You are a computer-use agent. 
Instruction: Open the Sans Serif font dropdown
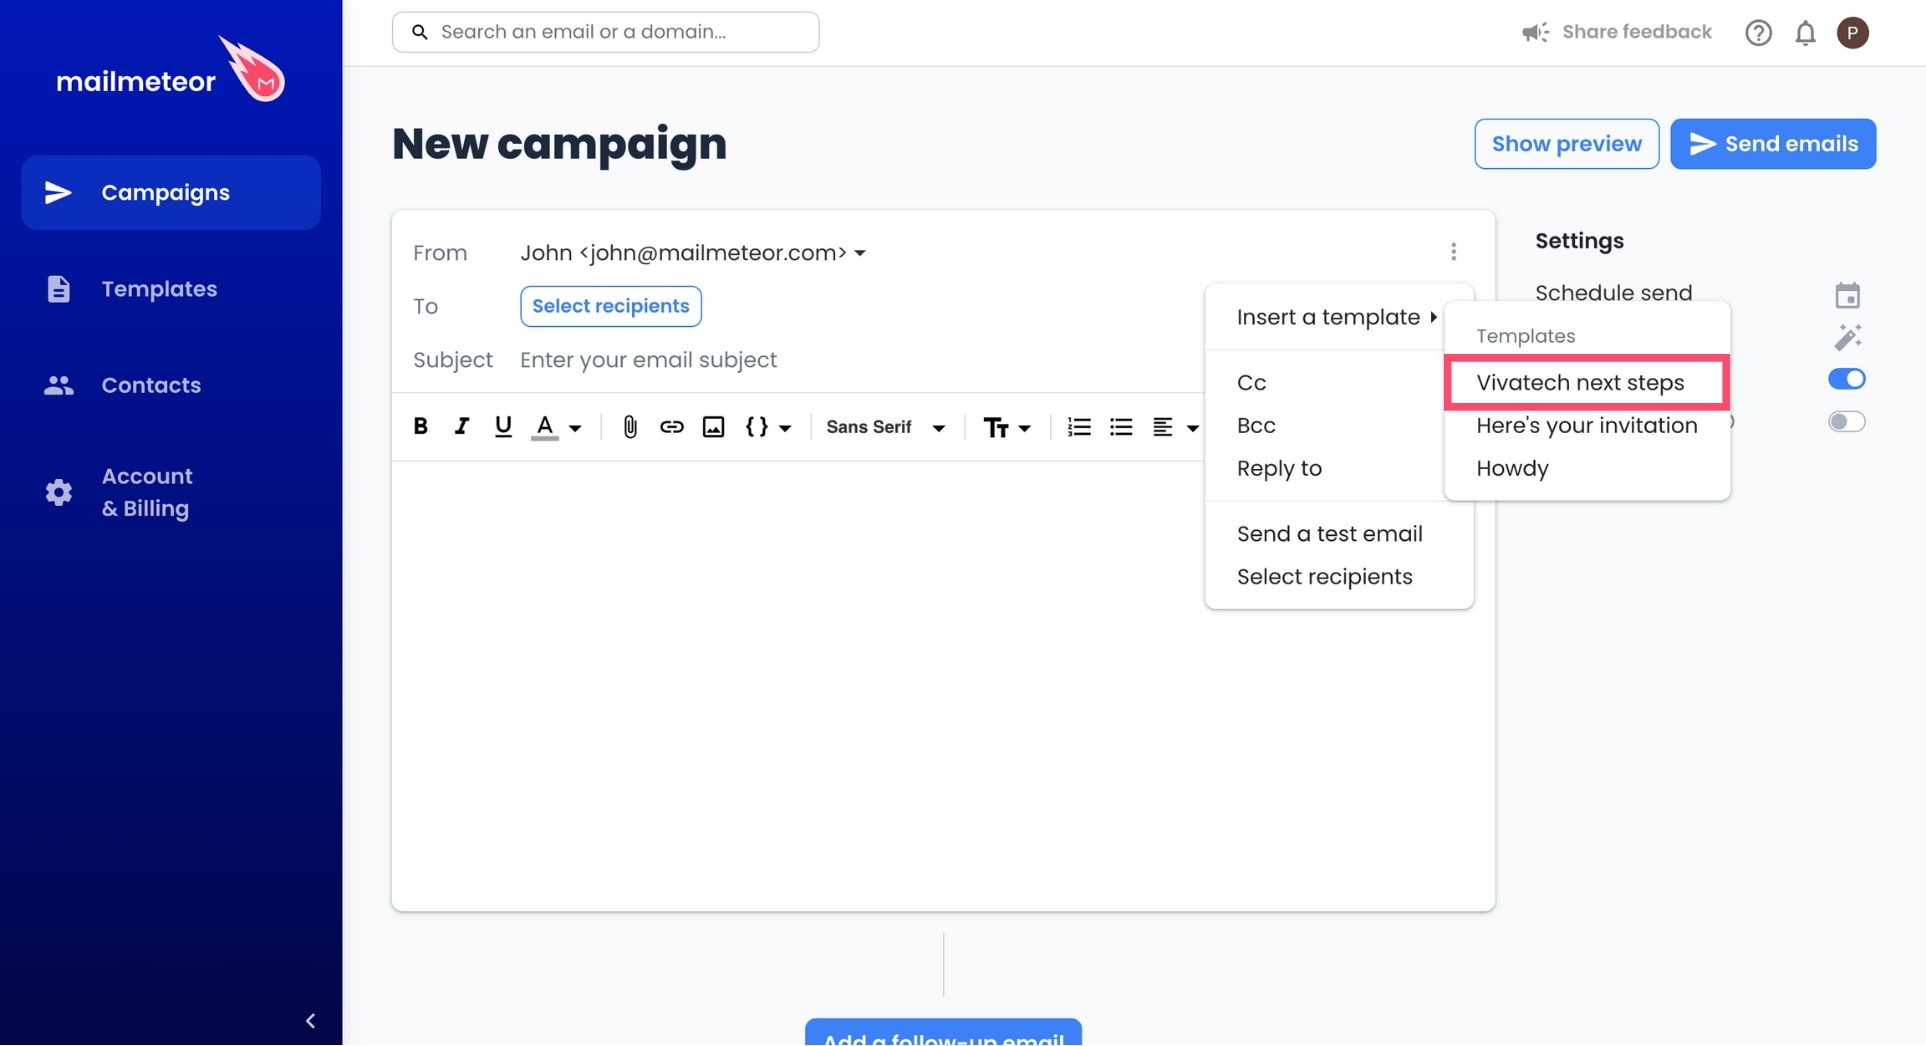[x=886, y=427]
